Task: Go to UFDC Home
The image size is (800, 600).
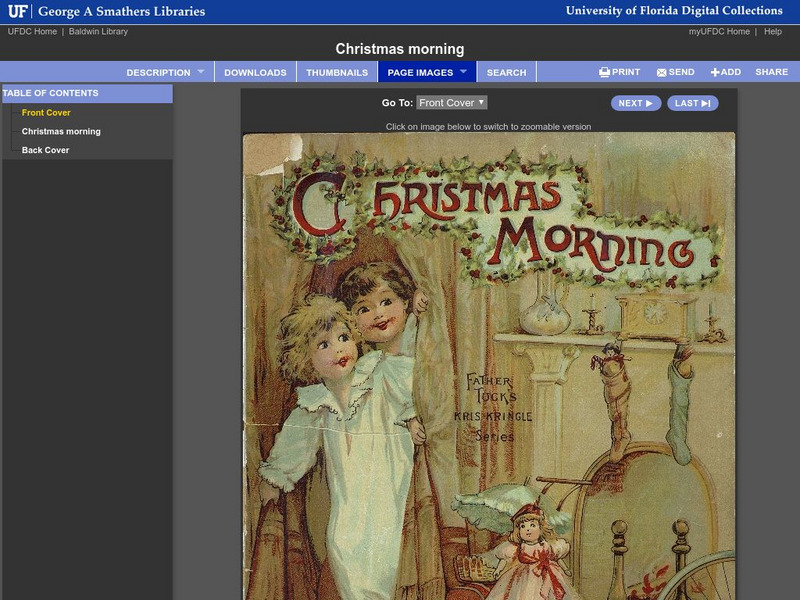Action: pyautogui.click(x=32, y=32)
